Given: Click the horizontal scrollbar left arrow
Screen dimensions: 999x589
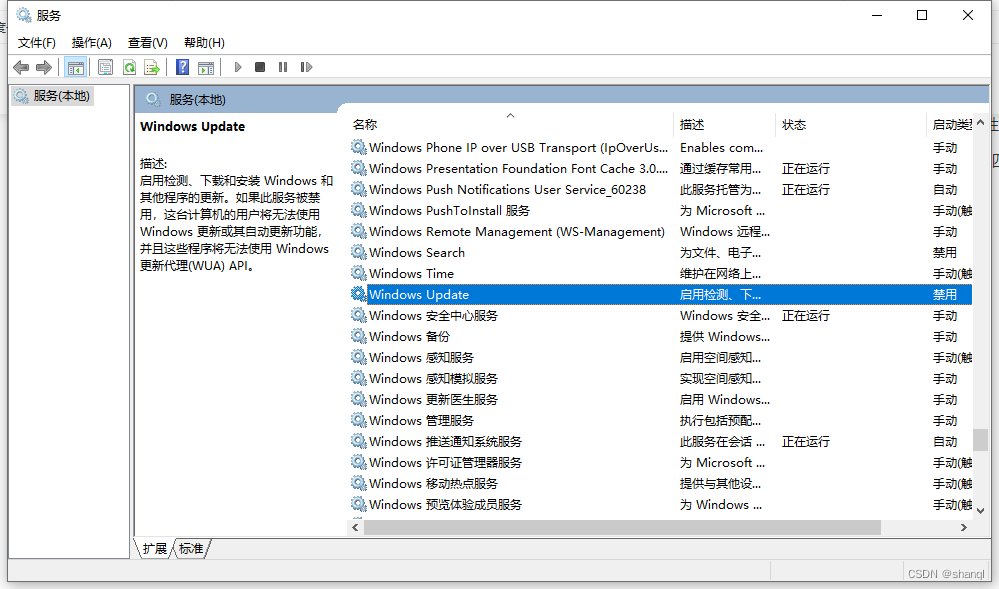Looking at the screenshot, I should 356,527.
